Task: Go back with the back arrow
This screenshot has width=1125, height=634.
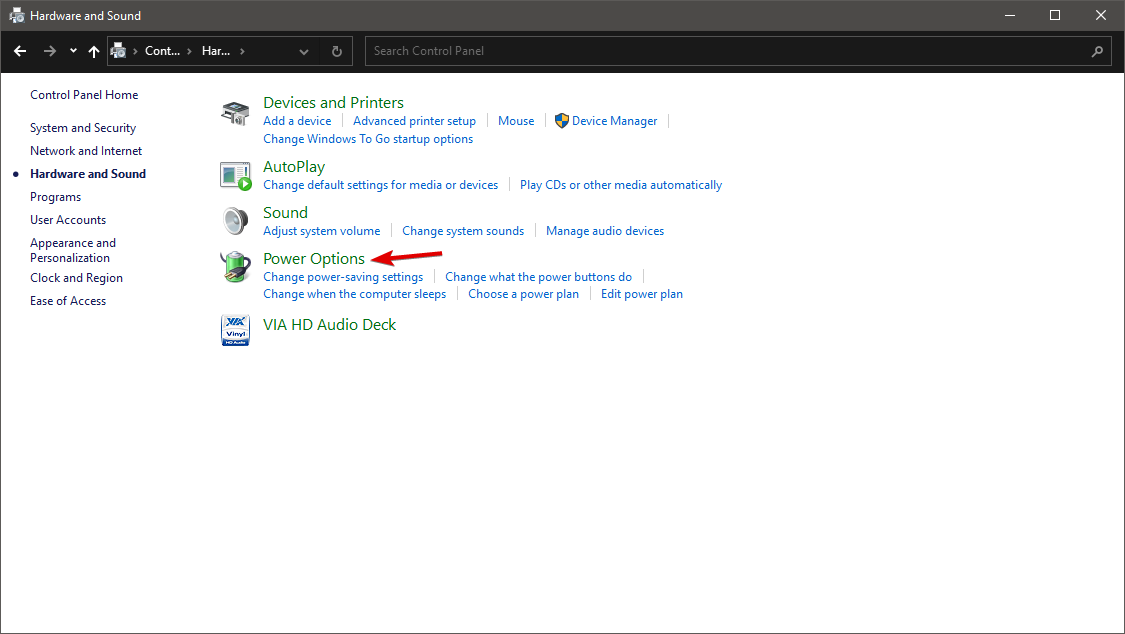Action: [20, 51]
